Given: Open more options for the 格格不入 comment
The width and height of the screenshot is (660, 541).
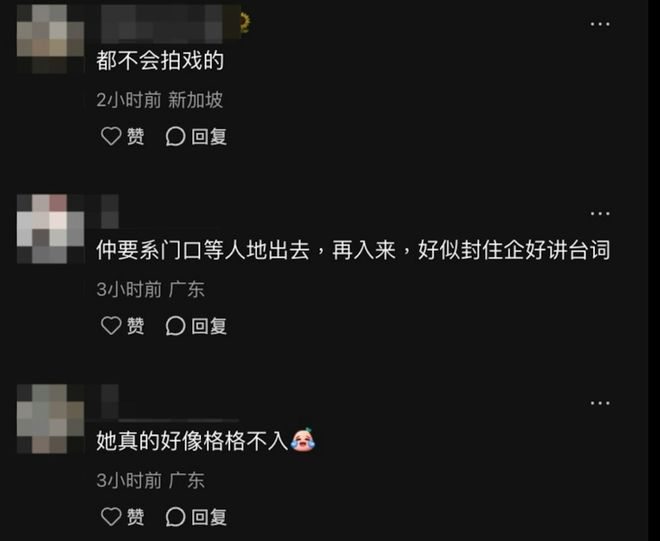Looking at the screenshot, I should pos(600,403).
